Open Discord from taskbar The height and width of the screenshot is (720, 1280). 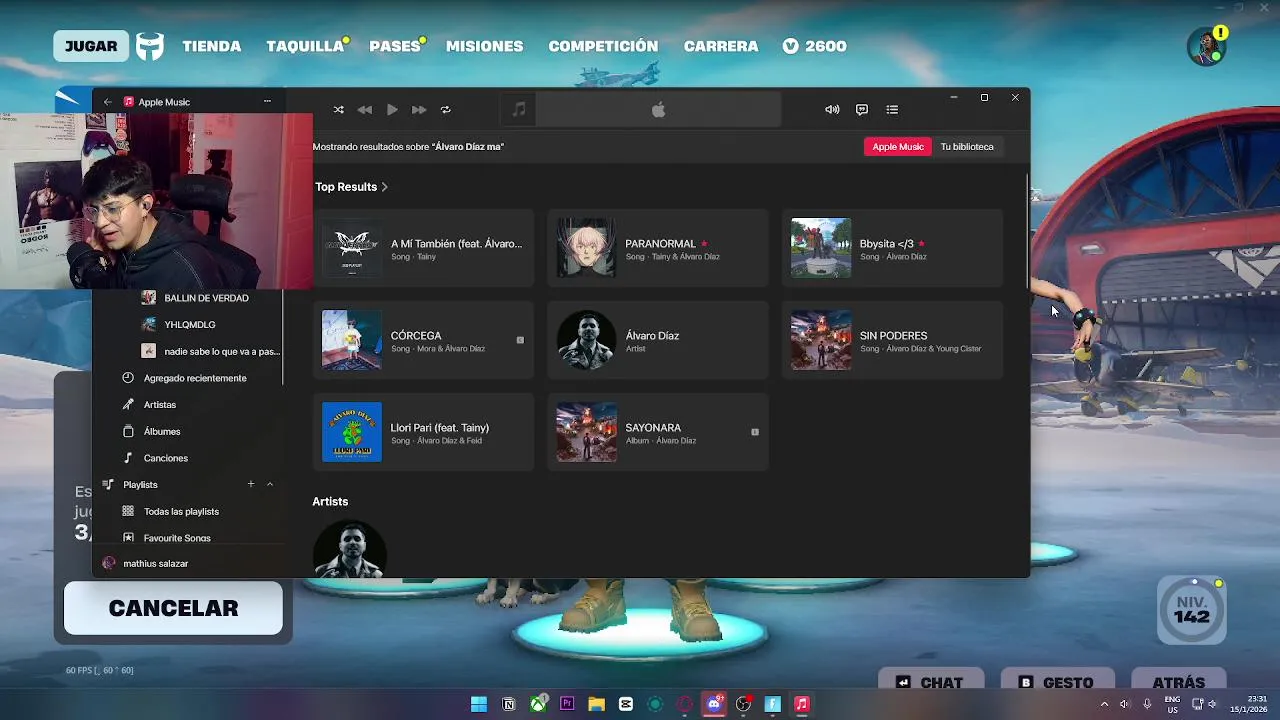point(714,704)
